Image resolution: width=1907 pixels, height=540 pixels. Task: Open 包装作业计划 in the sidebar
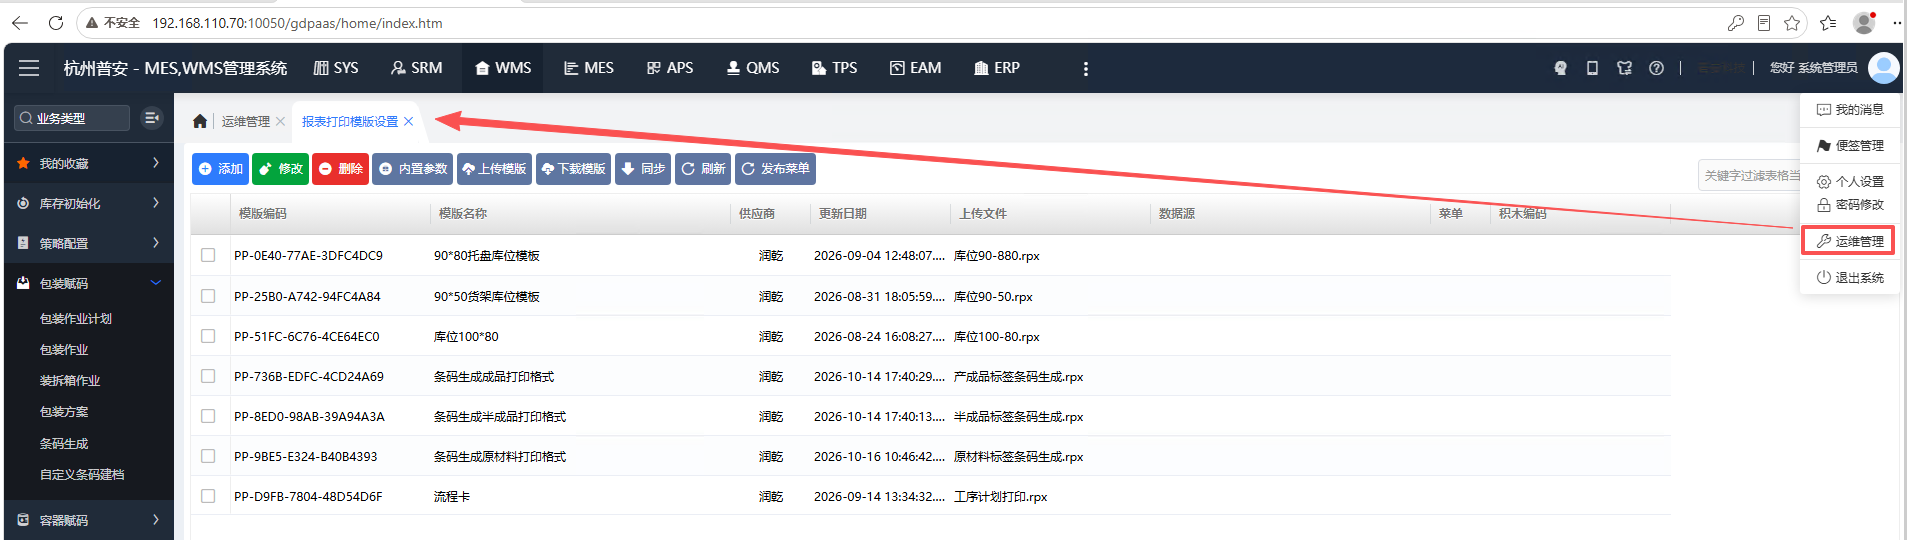76,319
